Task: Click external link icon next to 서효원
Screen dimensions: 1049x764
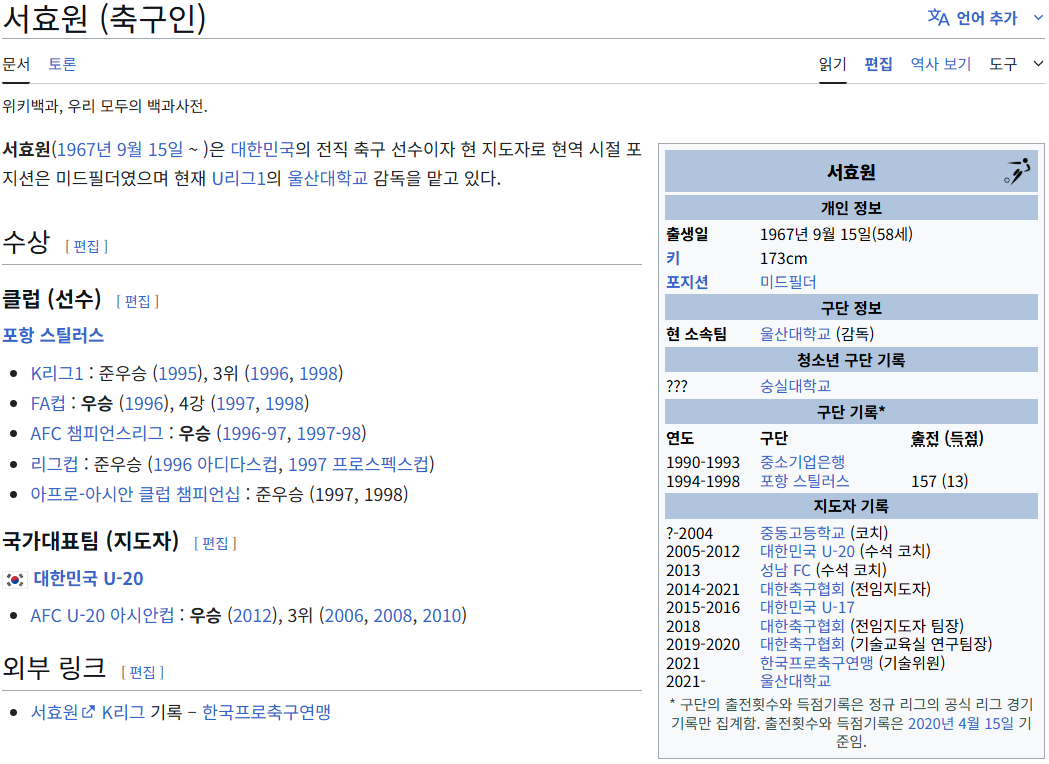Action: point(89,712)
